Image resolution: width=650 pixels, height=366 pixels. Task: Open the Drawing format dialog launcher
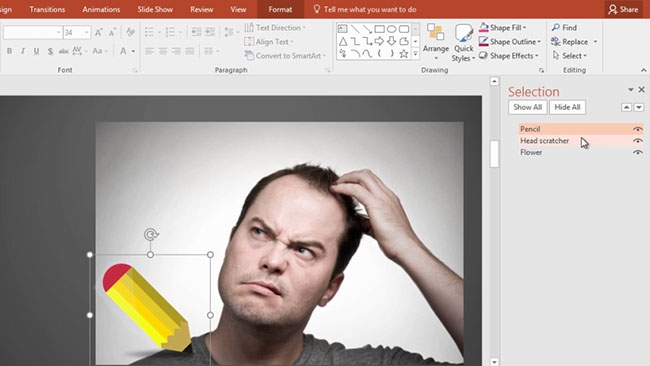point(541,70)
